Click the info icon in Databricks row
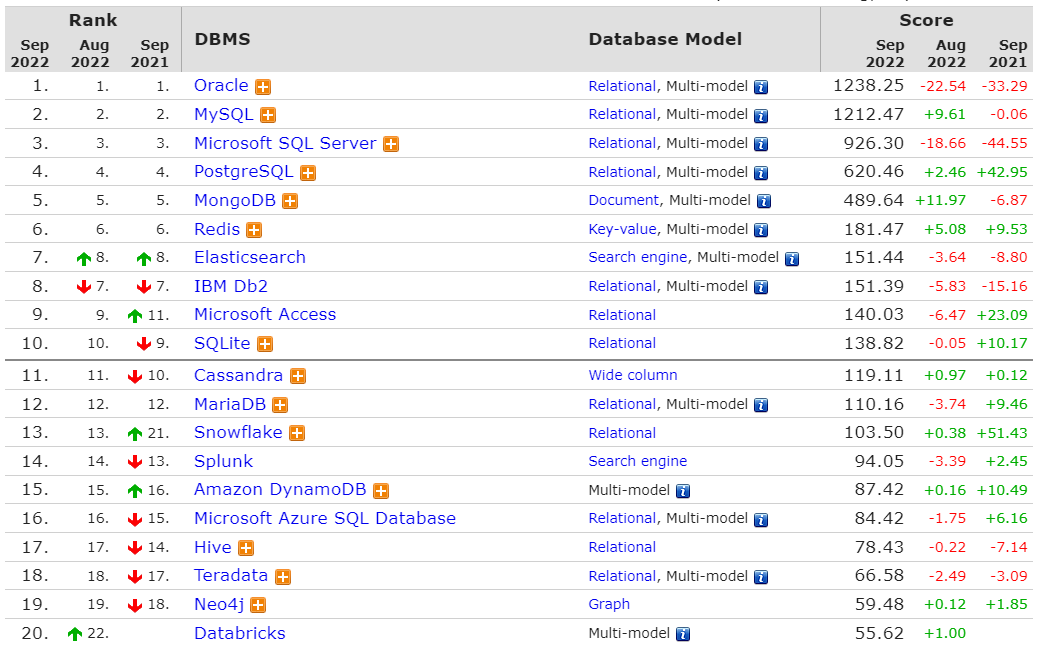 pos(683,635)
